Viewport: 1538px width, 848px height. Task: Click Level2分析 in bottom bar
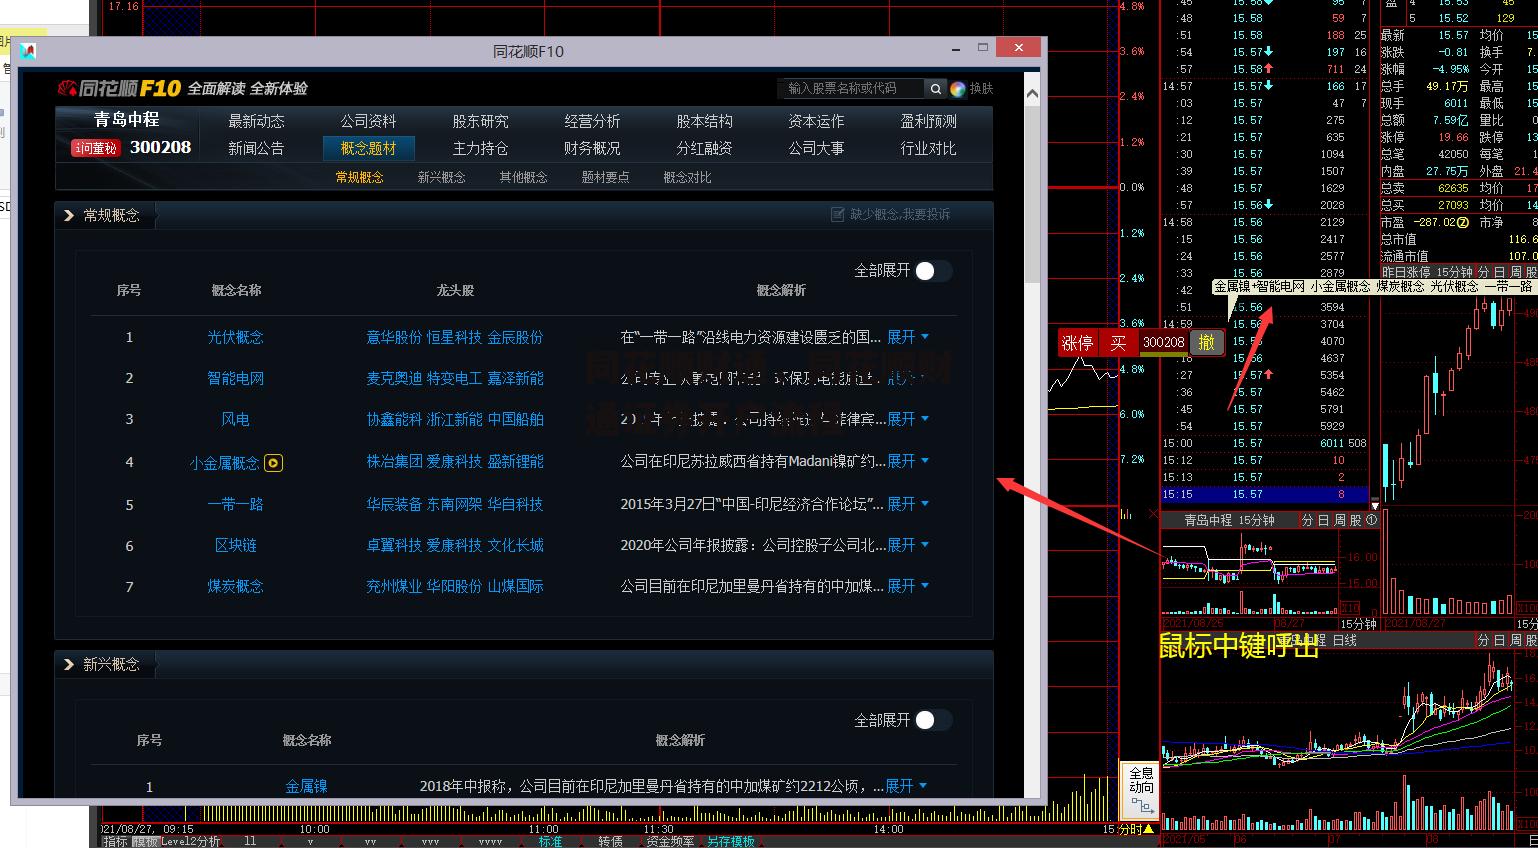pos(190,841)
